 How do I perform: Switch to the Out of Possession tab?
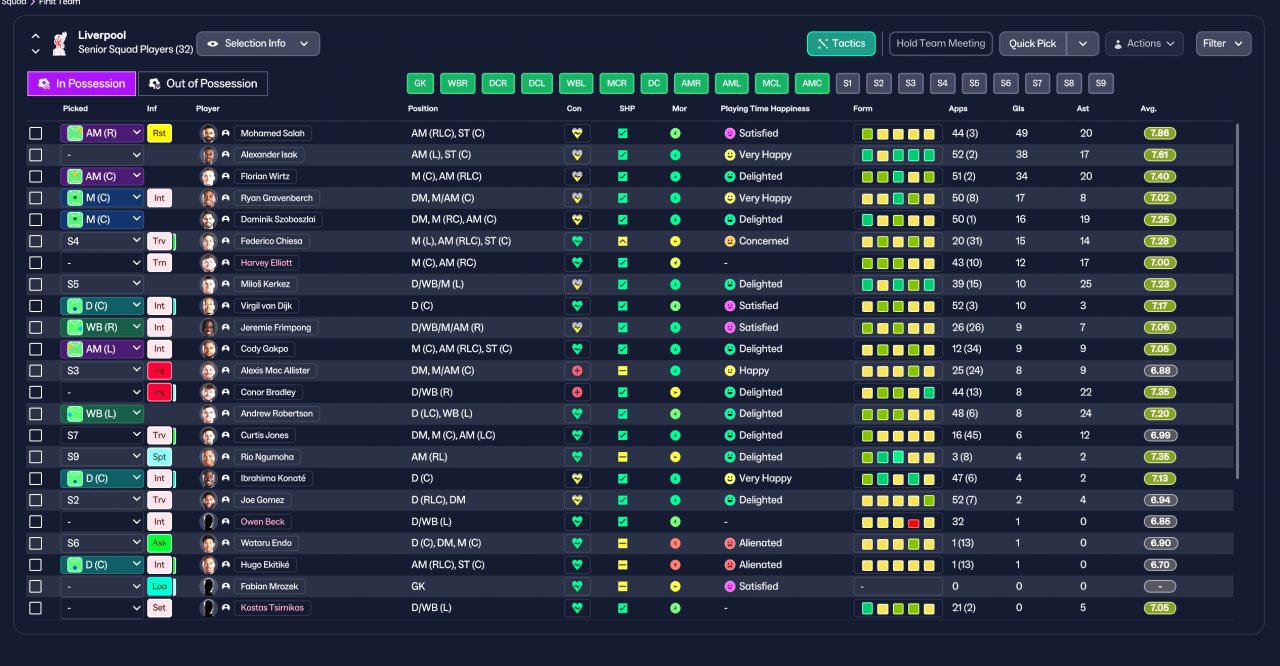(x=203, y=83)
